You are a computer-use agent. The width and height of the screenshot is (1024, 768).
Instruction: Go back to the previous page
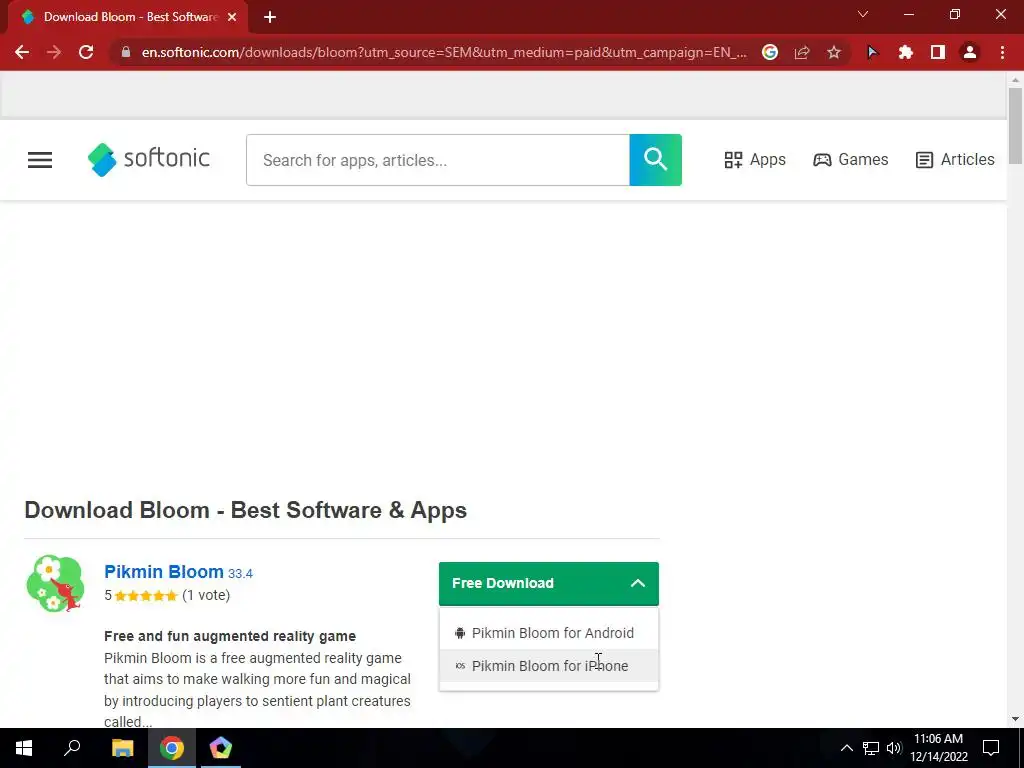pyautogui.click(x=22, y=52)
